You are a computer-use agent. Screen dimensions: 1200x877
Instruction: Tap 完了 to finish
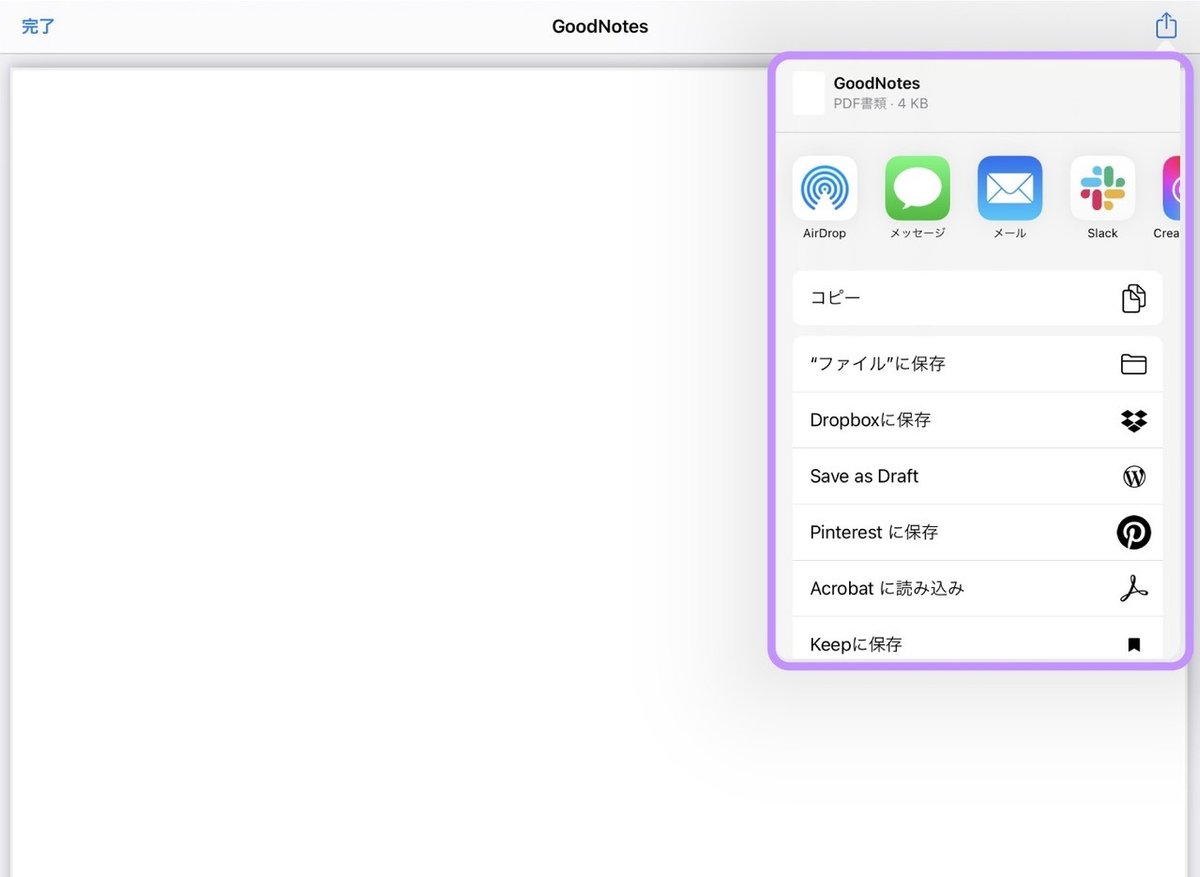click(x=38, y=27)
